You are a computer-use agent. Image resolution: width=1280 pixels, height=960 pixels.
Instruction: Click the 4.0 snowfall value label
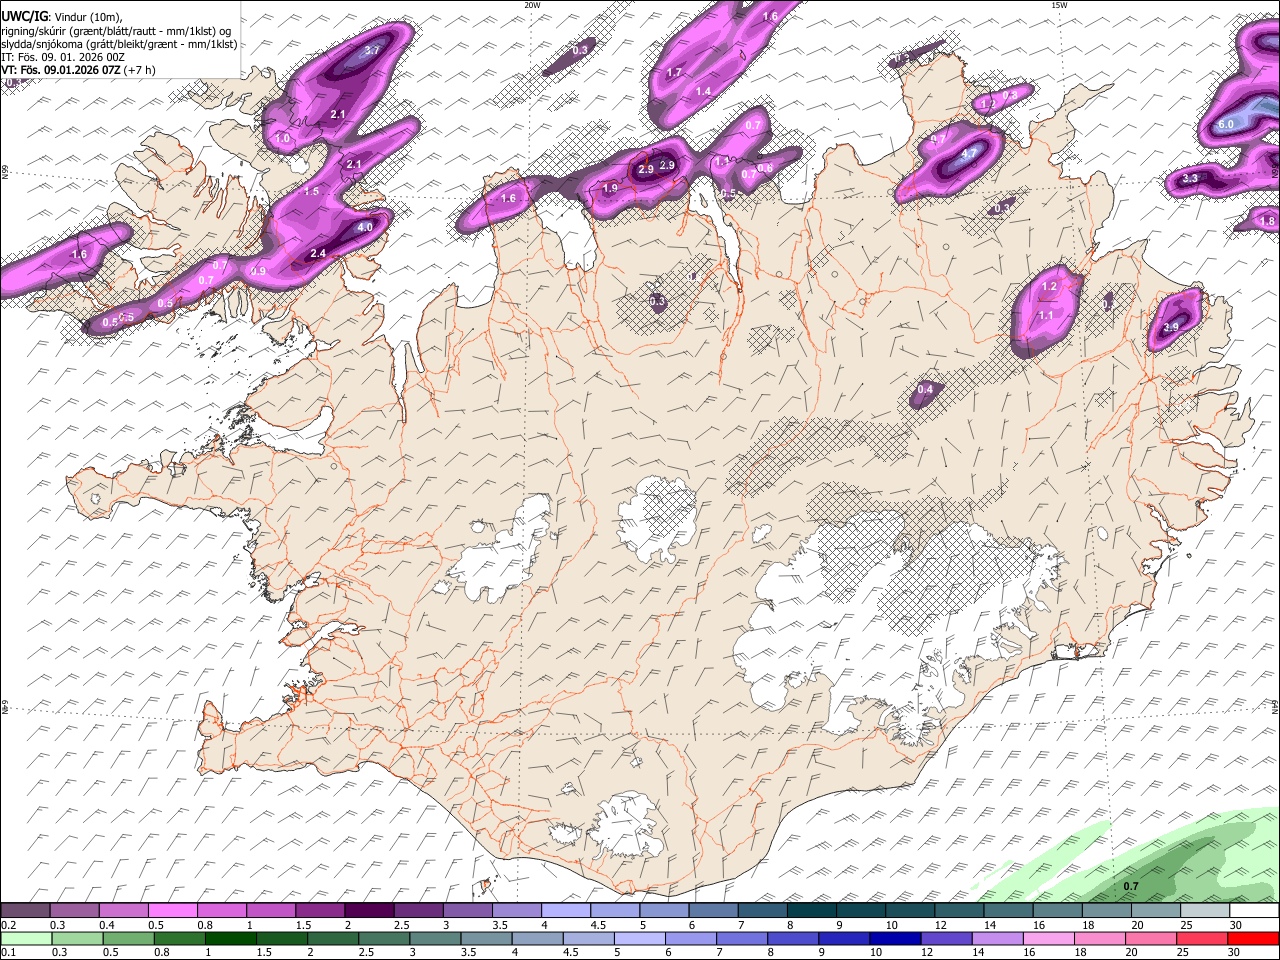click(365, 228)
